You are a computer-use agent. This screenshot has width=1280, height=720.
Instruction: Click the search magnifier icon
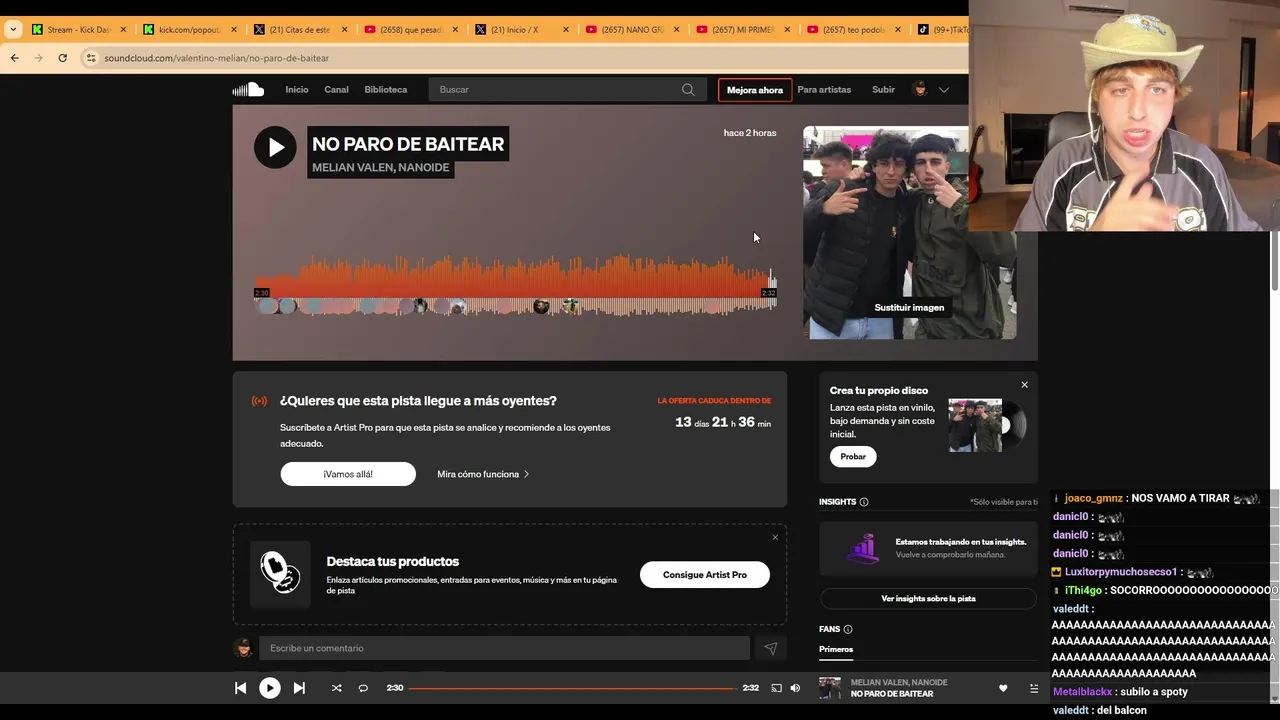(x=688, y=90)
